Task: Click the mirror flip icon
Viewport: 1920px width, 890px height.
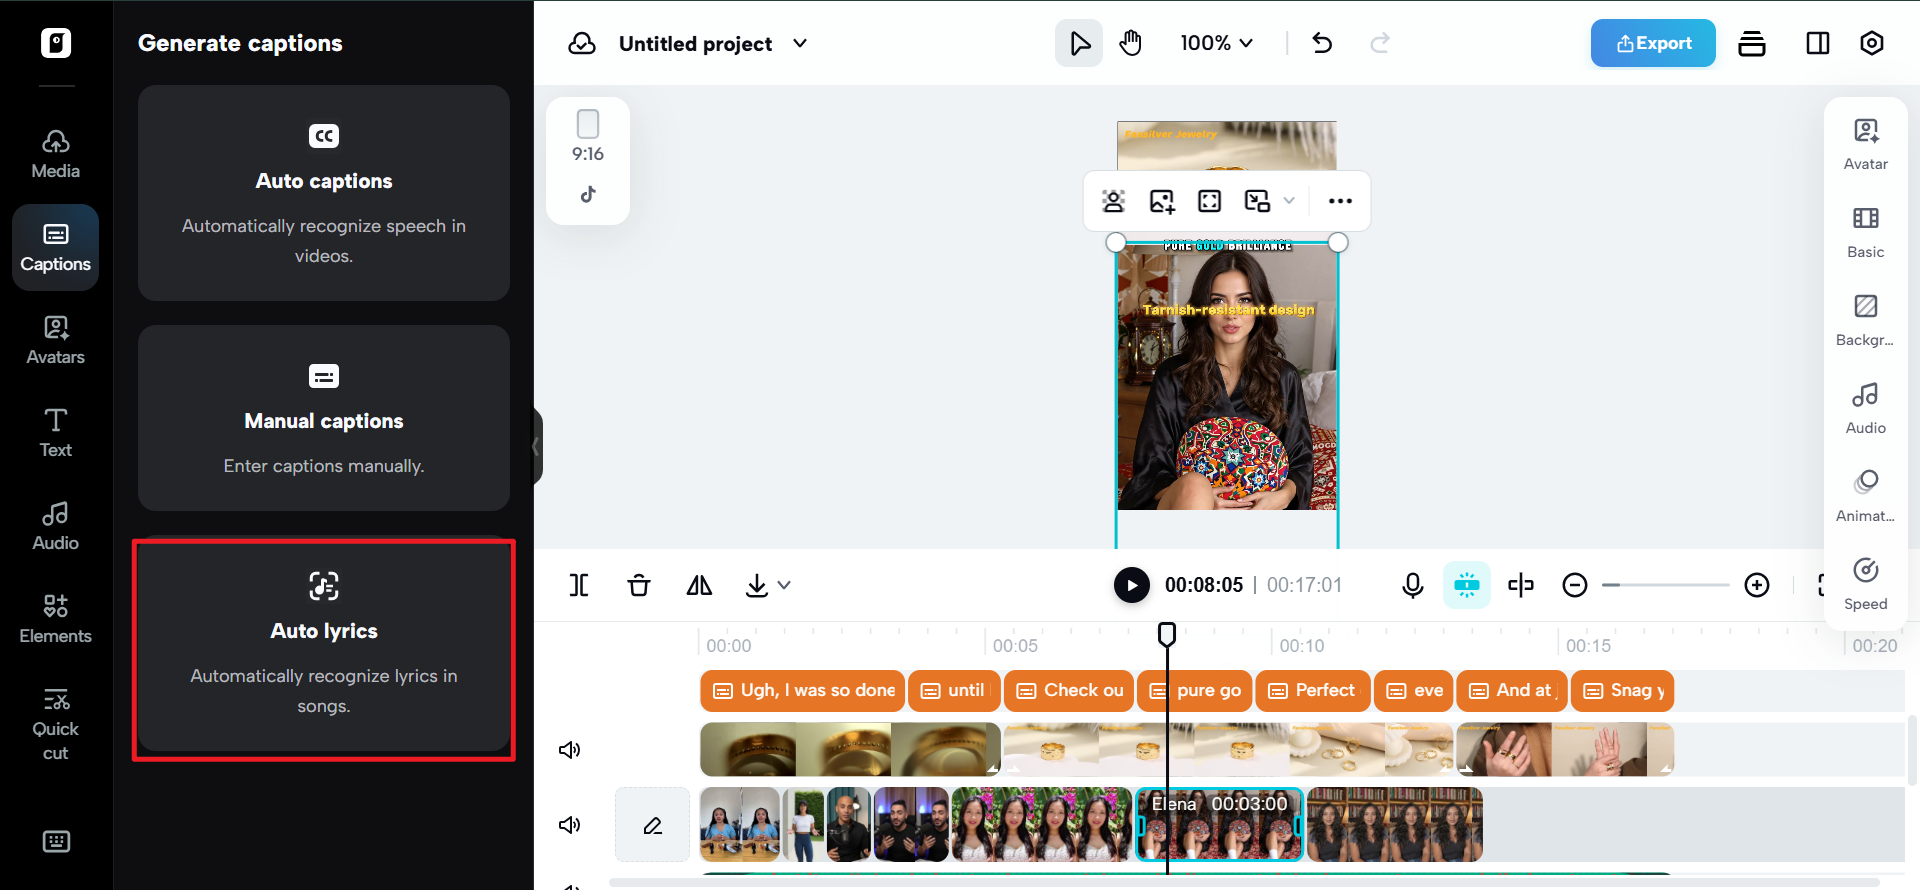Action: (x=699, y=585)
